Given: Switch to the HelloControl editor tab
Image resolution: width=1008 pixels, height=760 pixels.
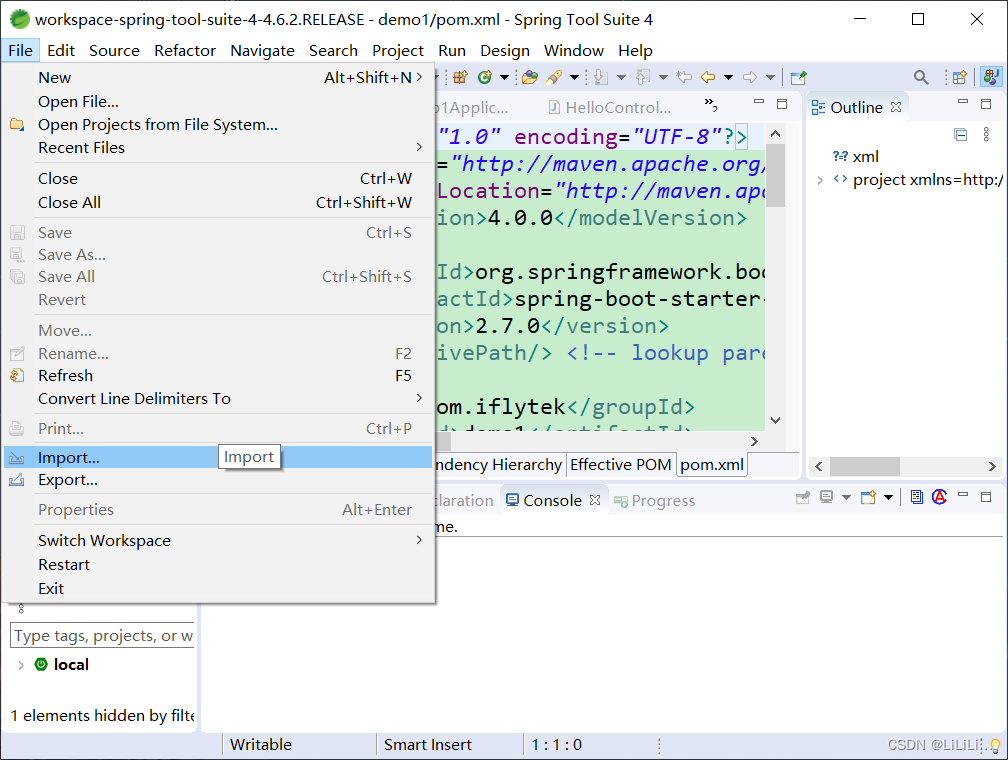Looking at the screenshot, I should click(x=609, y=107).
